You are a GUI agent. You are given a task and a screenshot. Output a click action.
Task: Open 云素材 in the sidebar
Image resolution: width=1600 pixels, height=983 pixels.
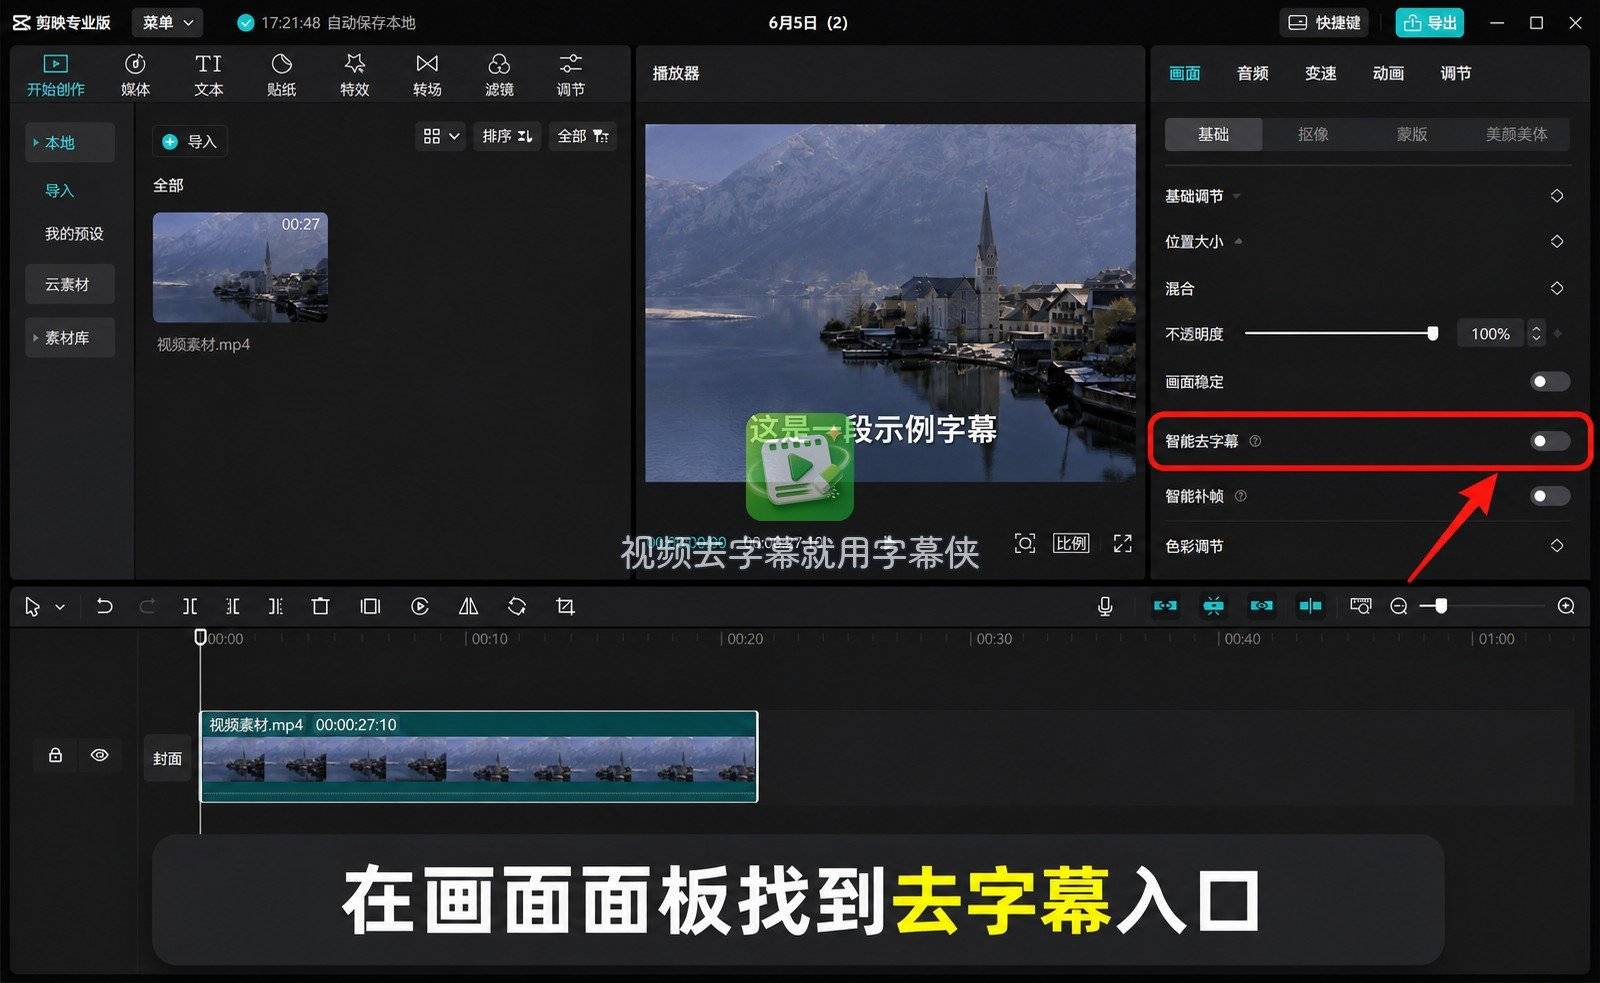tap(68, 284)
